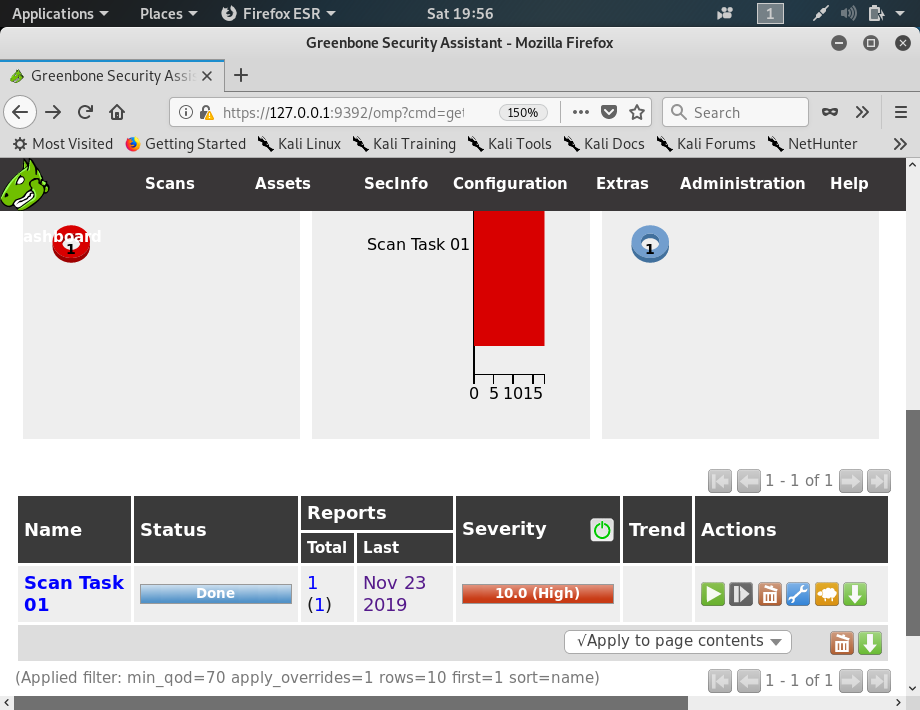The height and width of the screenshot is (710, 920).
Task: Show more toolbar tools via the navigation bar chevron
Action: tap(862, 112)
